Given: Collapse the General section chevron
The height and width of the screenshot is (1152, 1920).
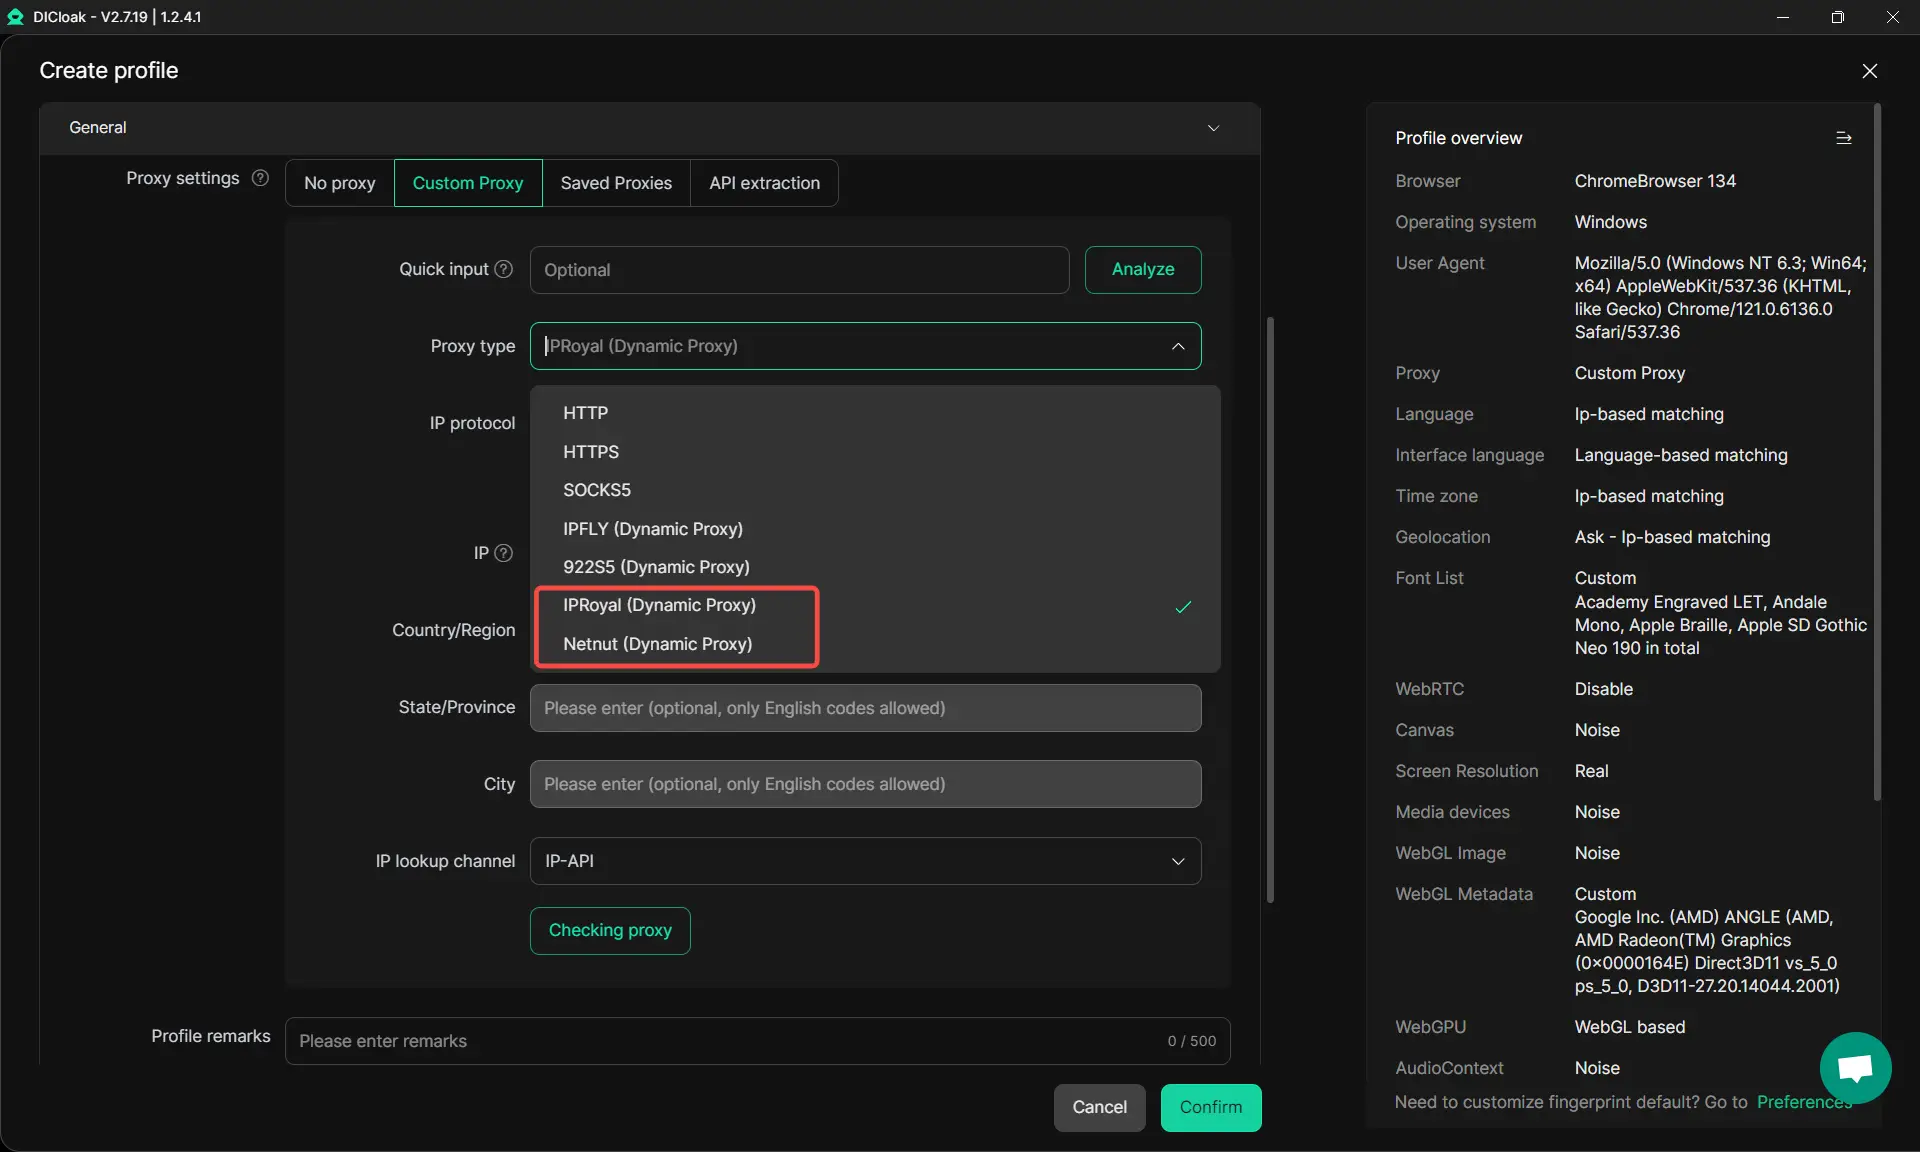Looking at the screenshot, I should click(x=1213, y=128).
